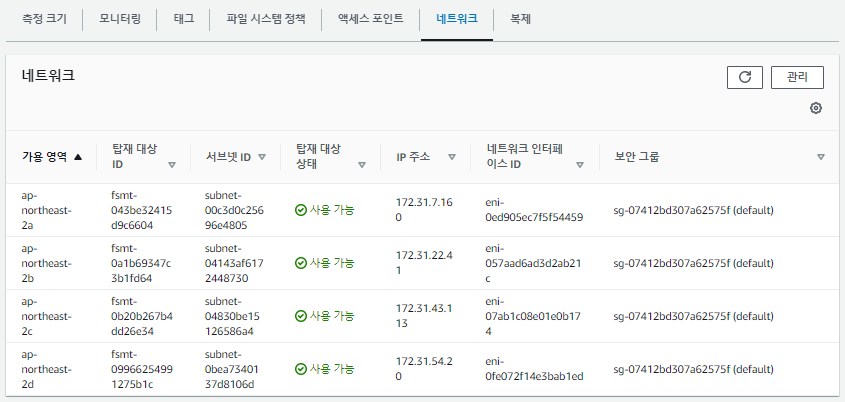Toggle ascending sort on 가용 영역 column

pyautogui.click(x=78, y=157)
